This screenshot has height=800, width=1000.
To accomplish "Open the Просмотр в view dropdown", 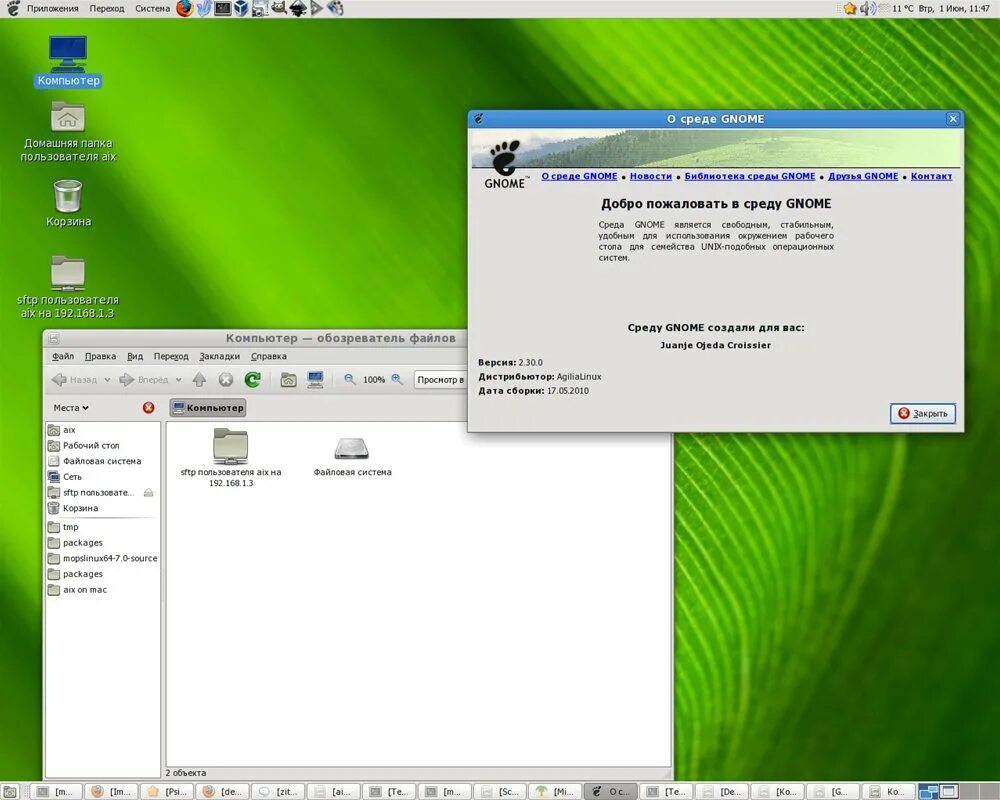I will (440, 379).
